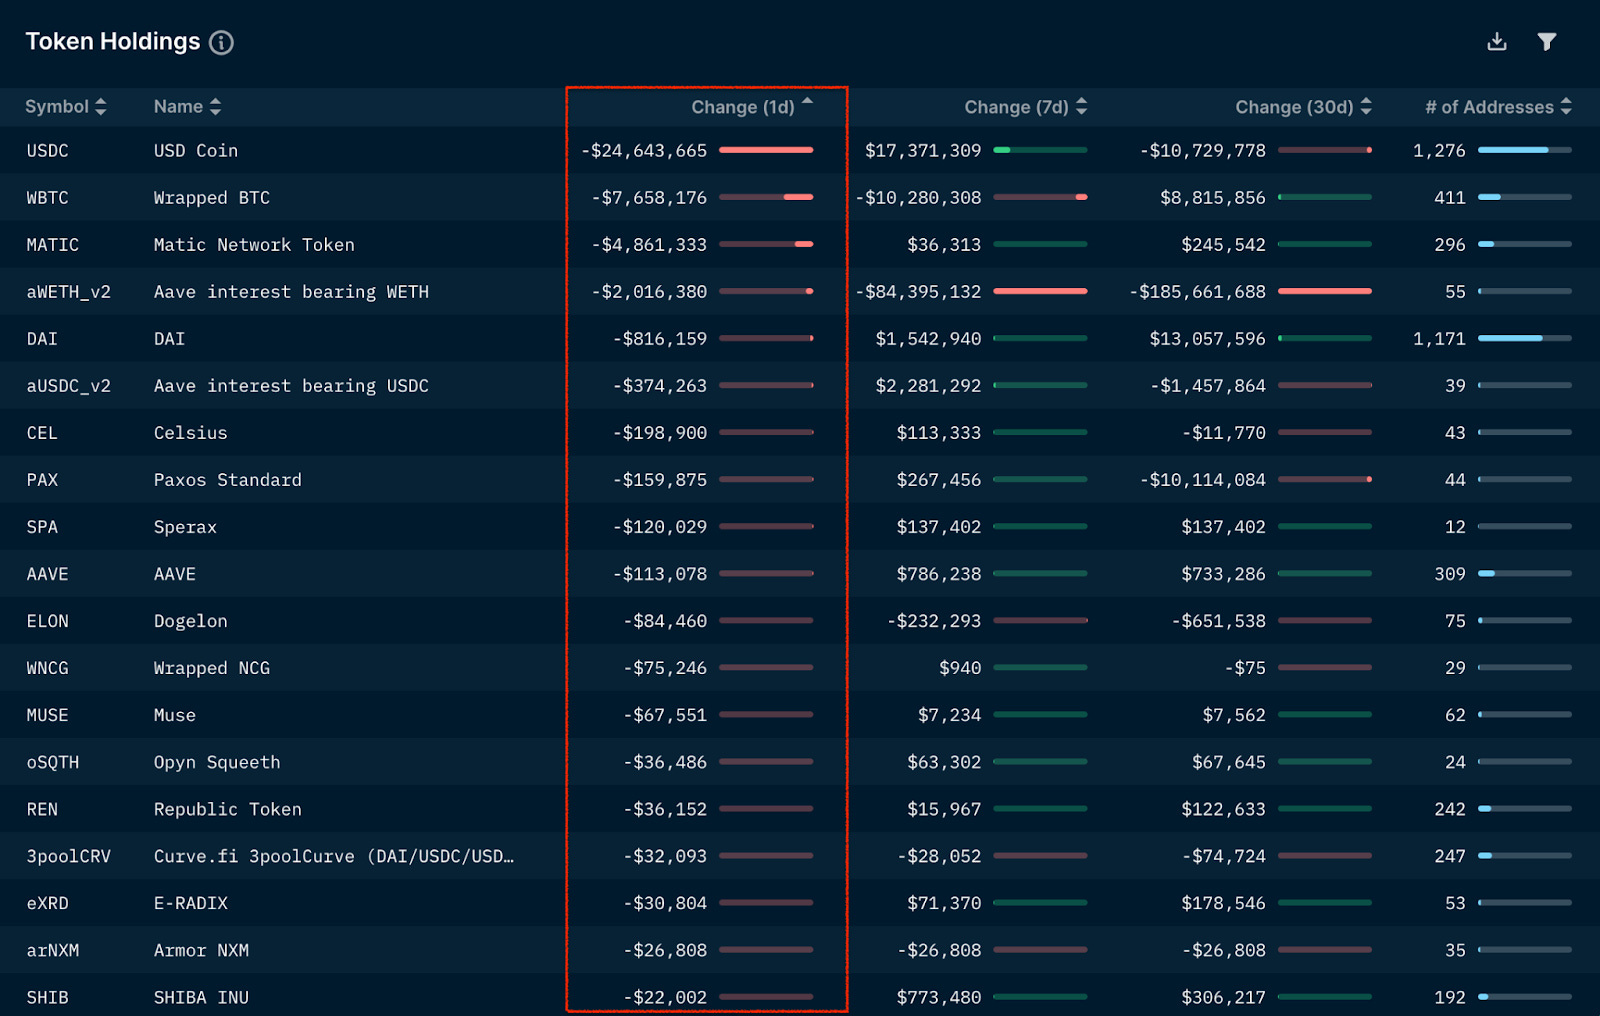Click the name Opyn Squeeth
This screenshot has height=1016, width=1600.
[217, 762]
